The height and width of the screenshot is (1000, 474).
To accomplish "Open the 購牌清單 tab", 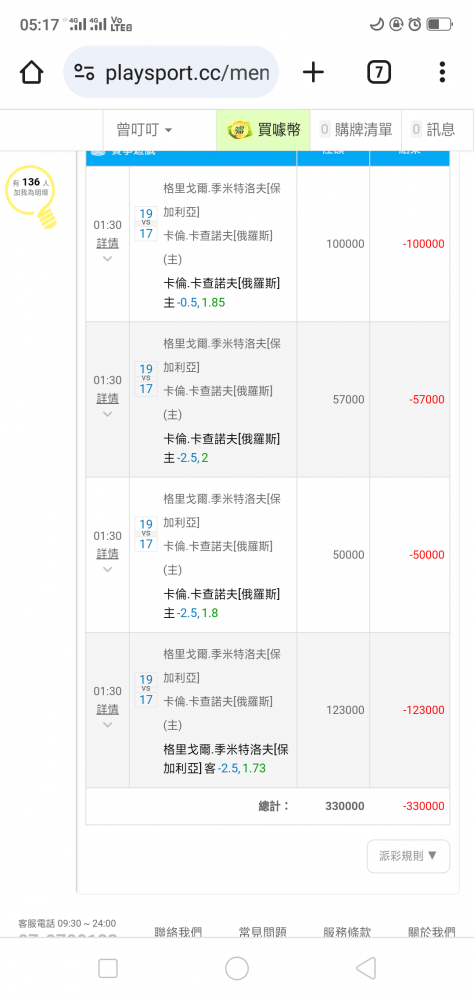I will click(355, 130).
